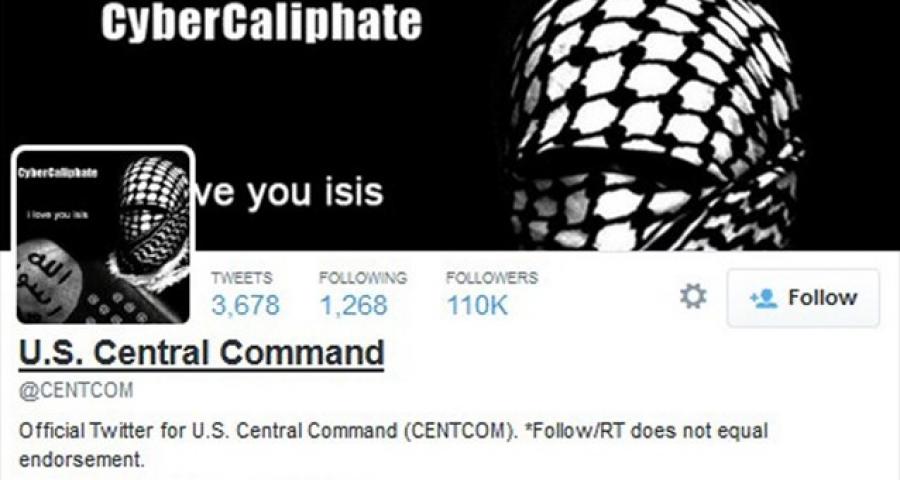
Task: Open the small CyberCaliphate text in avatar
Action: click(57, 173)
